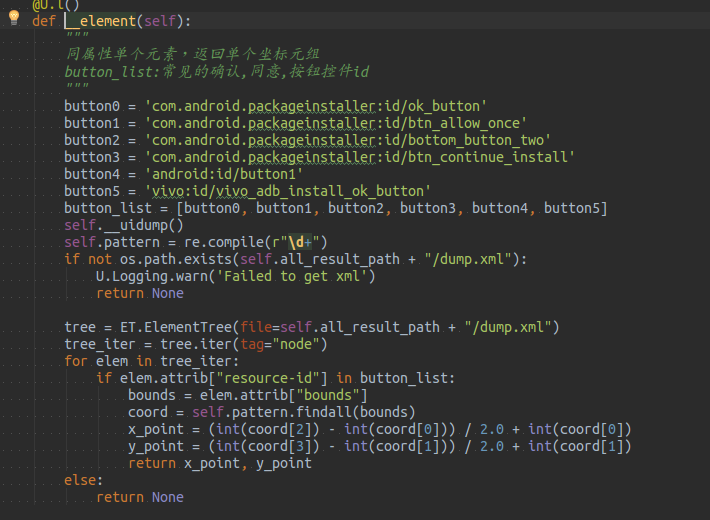Image resolution: width=710 pixels, height=520 pixels.
Task: Click the vivo_adb_install_ok_button string
Action: coord(288,191)
